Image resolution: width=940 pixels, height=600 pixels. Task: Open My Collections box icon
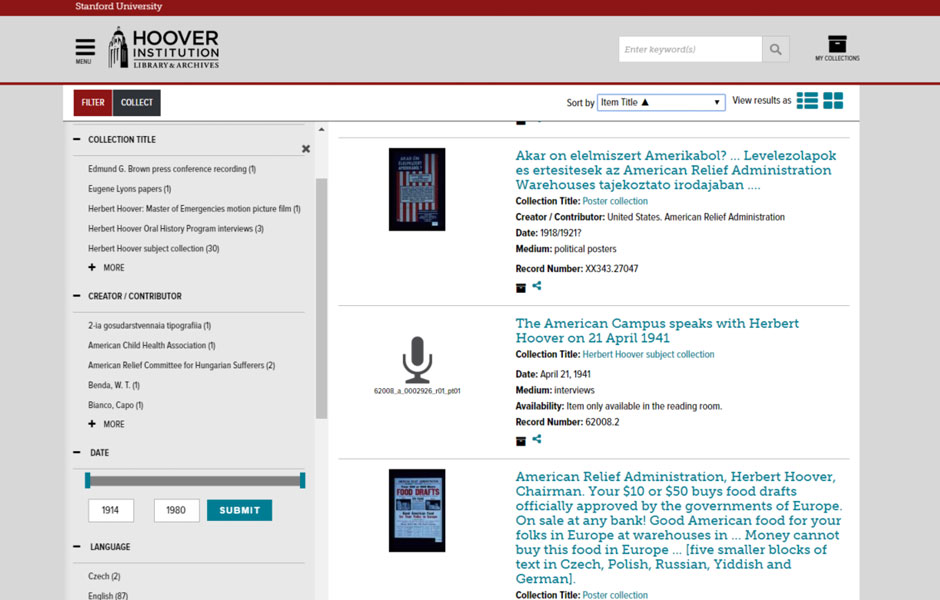point(837,45)
